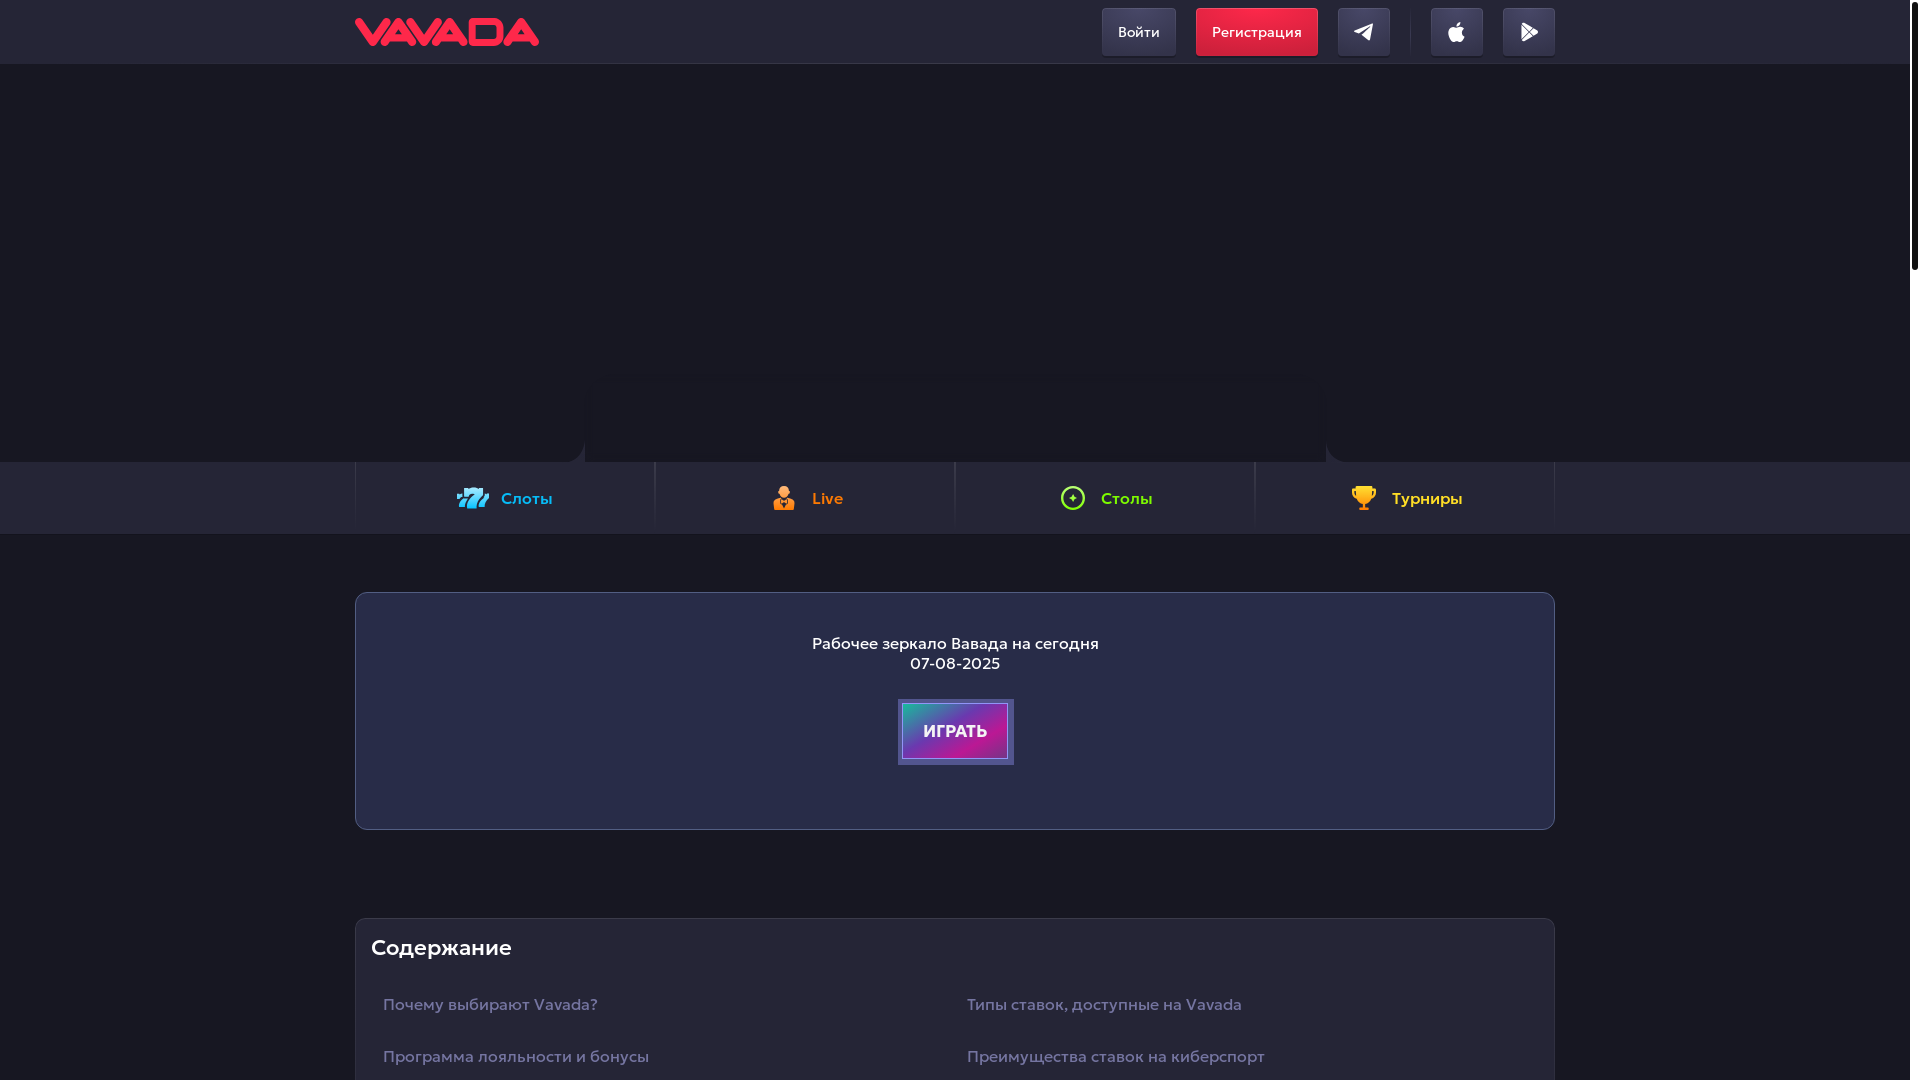Open the Telegram channel icon
This screenshot has width=1920, height=1080.
pyautogui.click(x=1363, y=32)
